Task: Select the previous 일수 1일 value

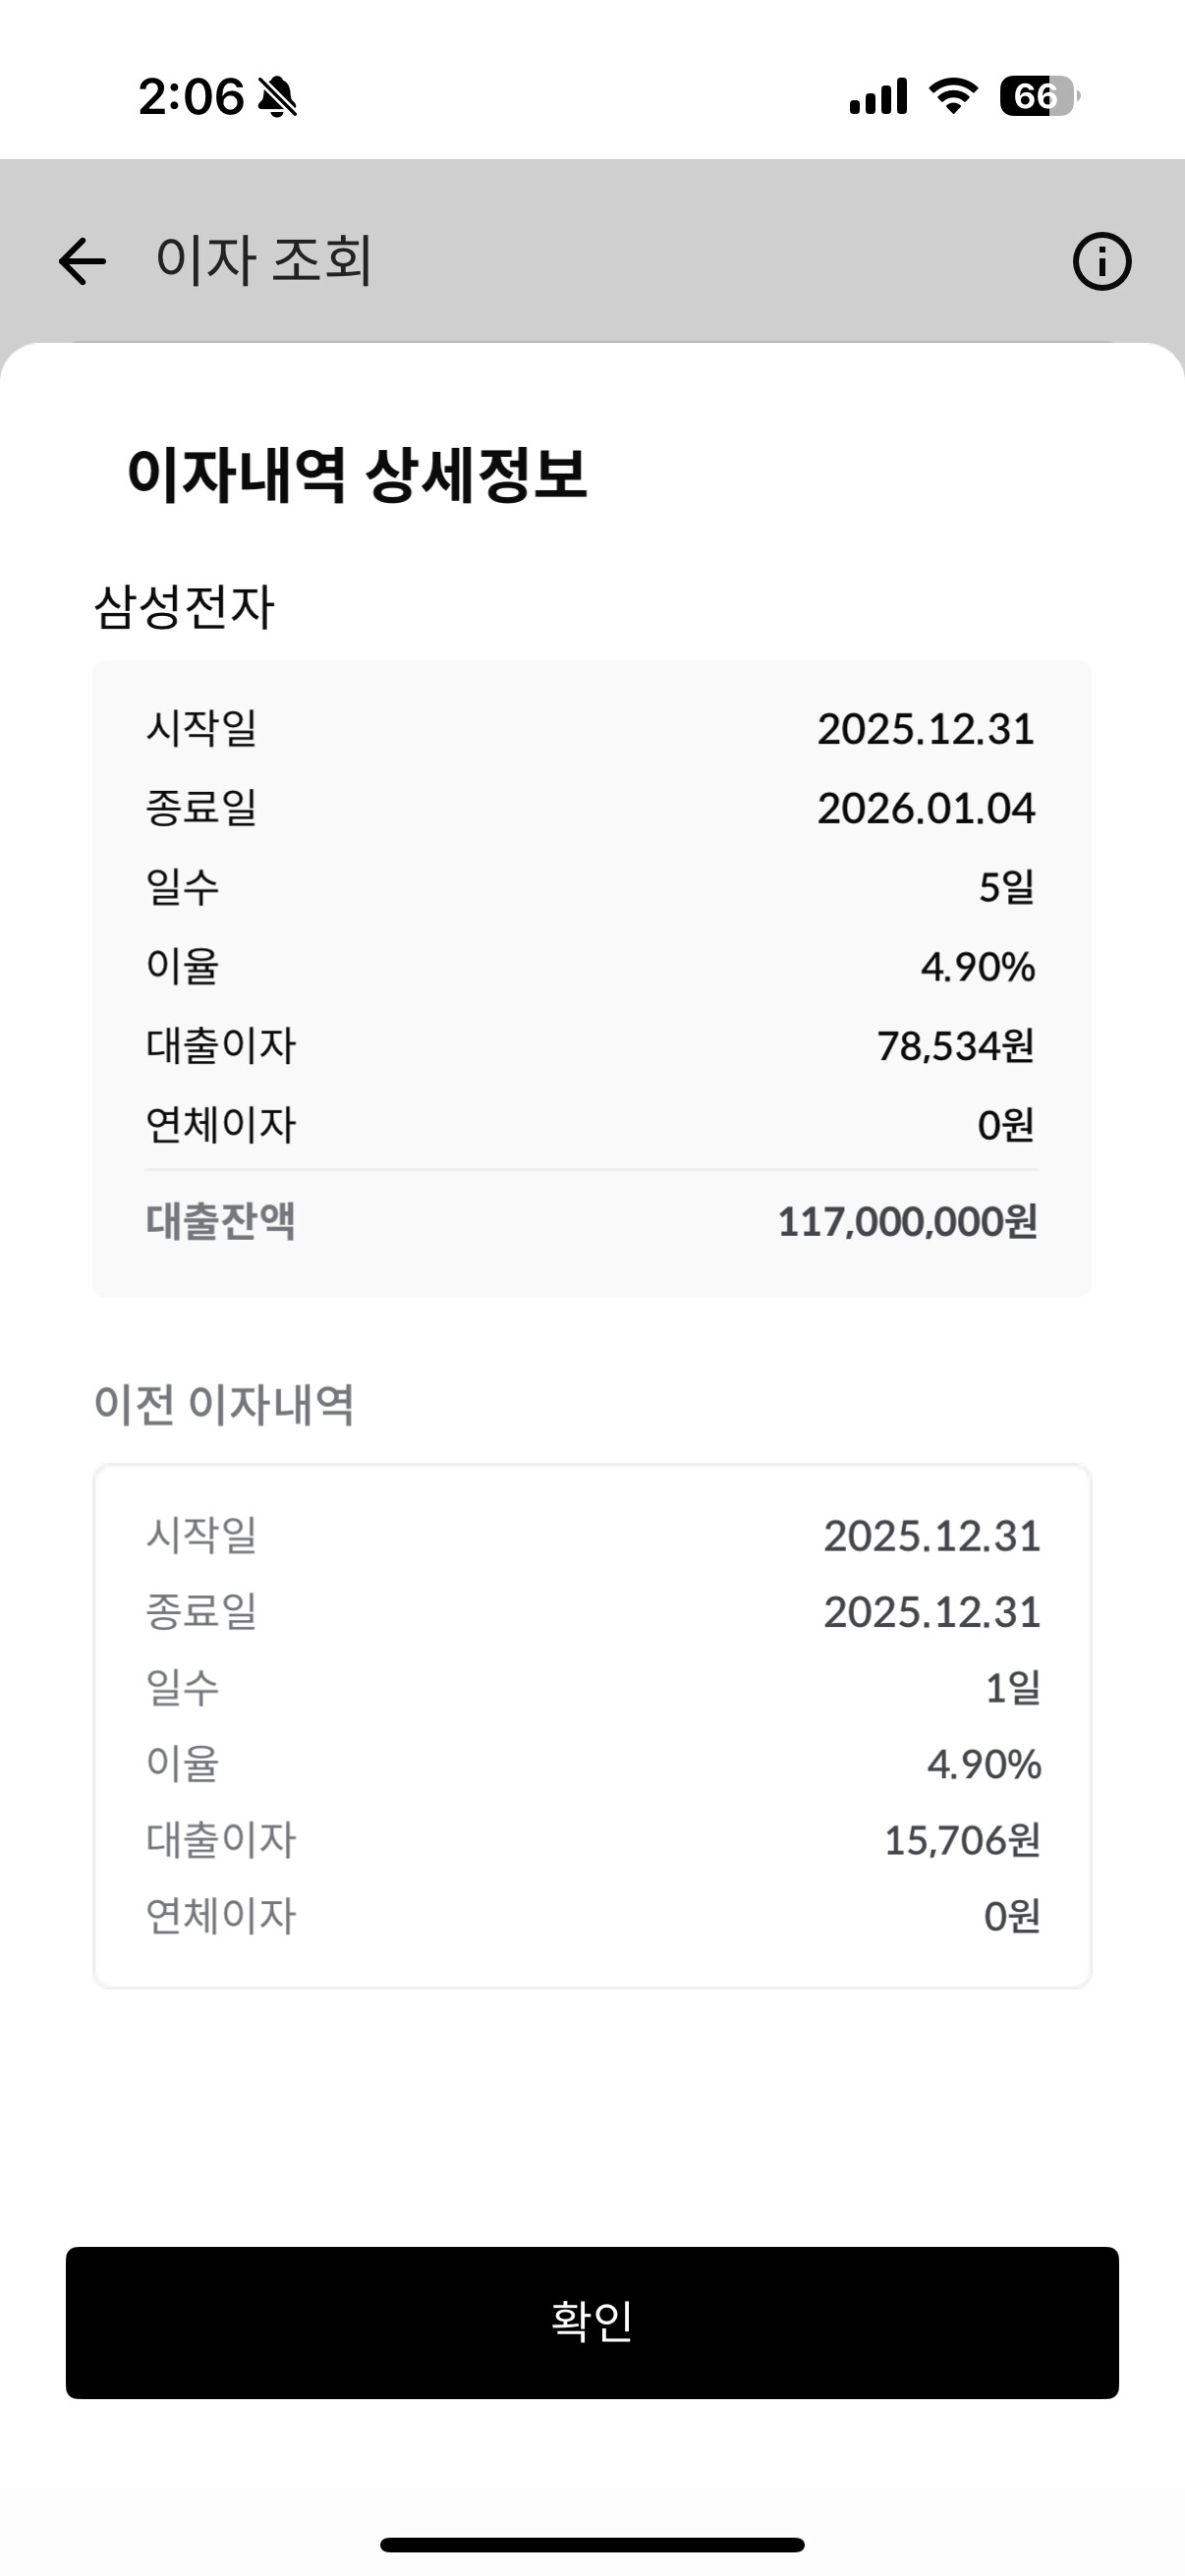Action: click(1013, 1688)
